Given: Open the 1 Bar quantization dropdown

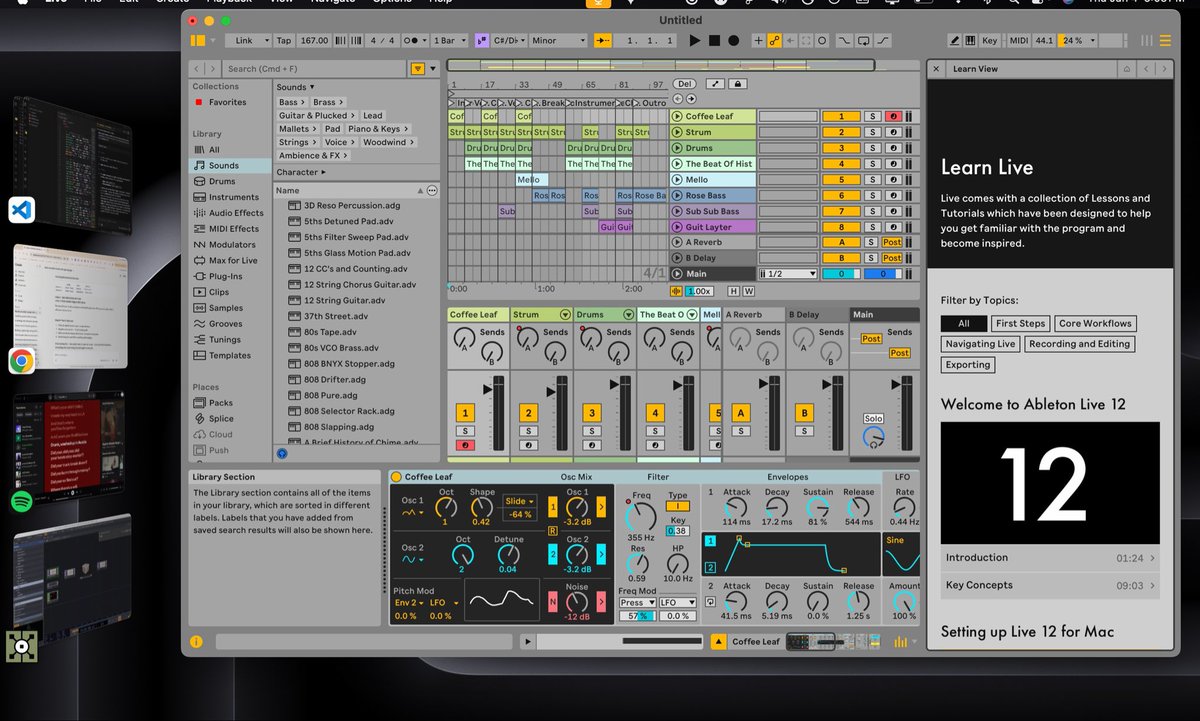Looking at the screenshot, I should (x=450, y=41).
